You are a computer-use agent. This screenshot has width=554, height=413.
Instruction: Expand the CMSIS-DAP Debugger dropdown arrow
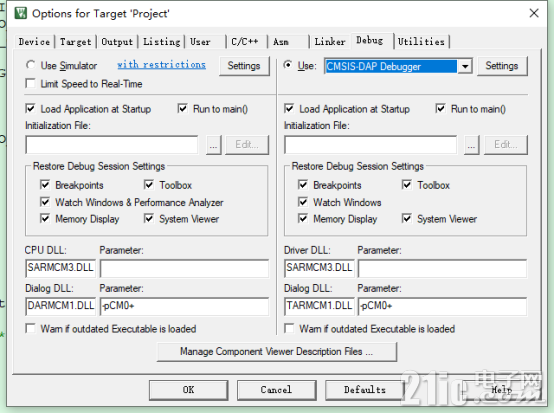point(465,66)
